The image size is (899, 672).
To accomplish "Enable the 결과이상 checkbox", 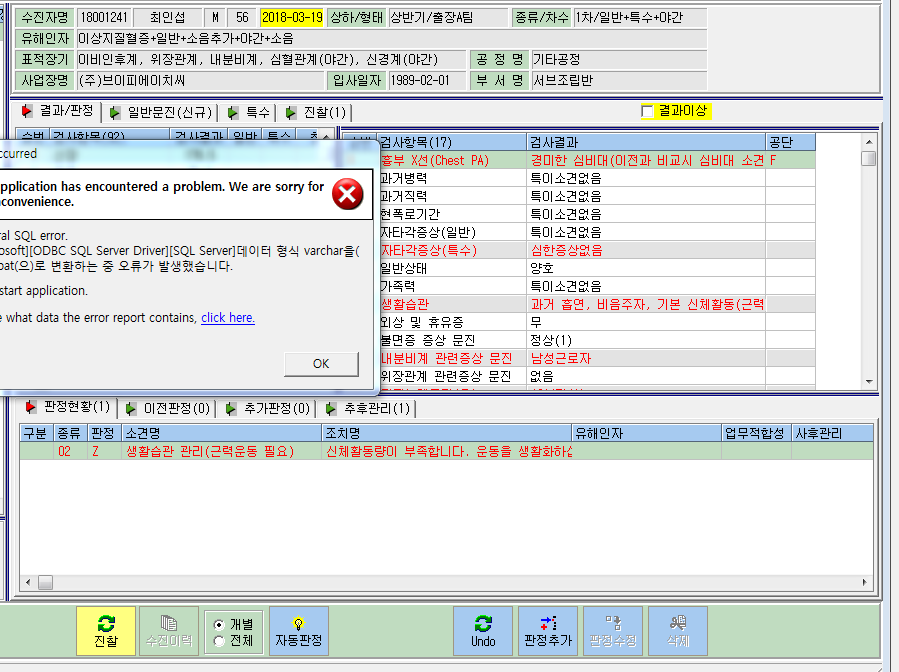I will point(647,111).
